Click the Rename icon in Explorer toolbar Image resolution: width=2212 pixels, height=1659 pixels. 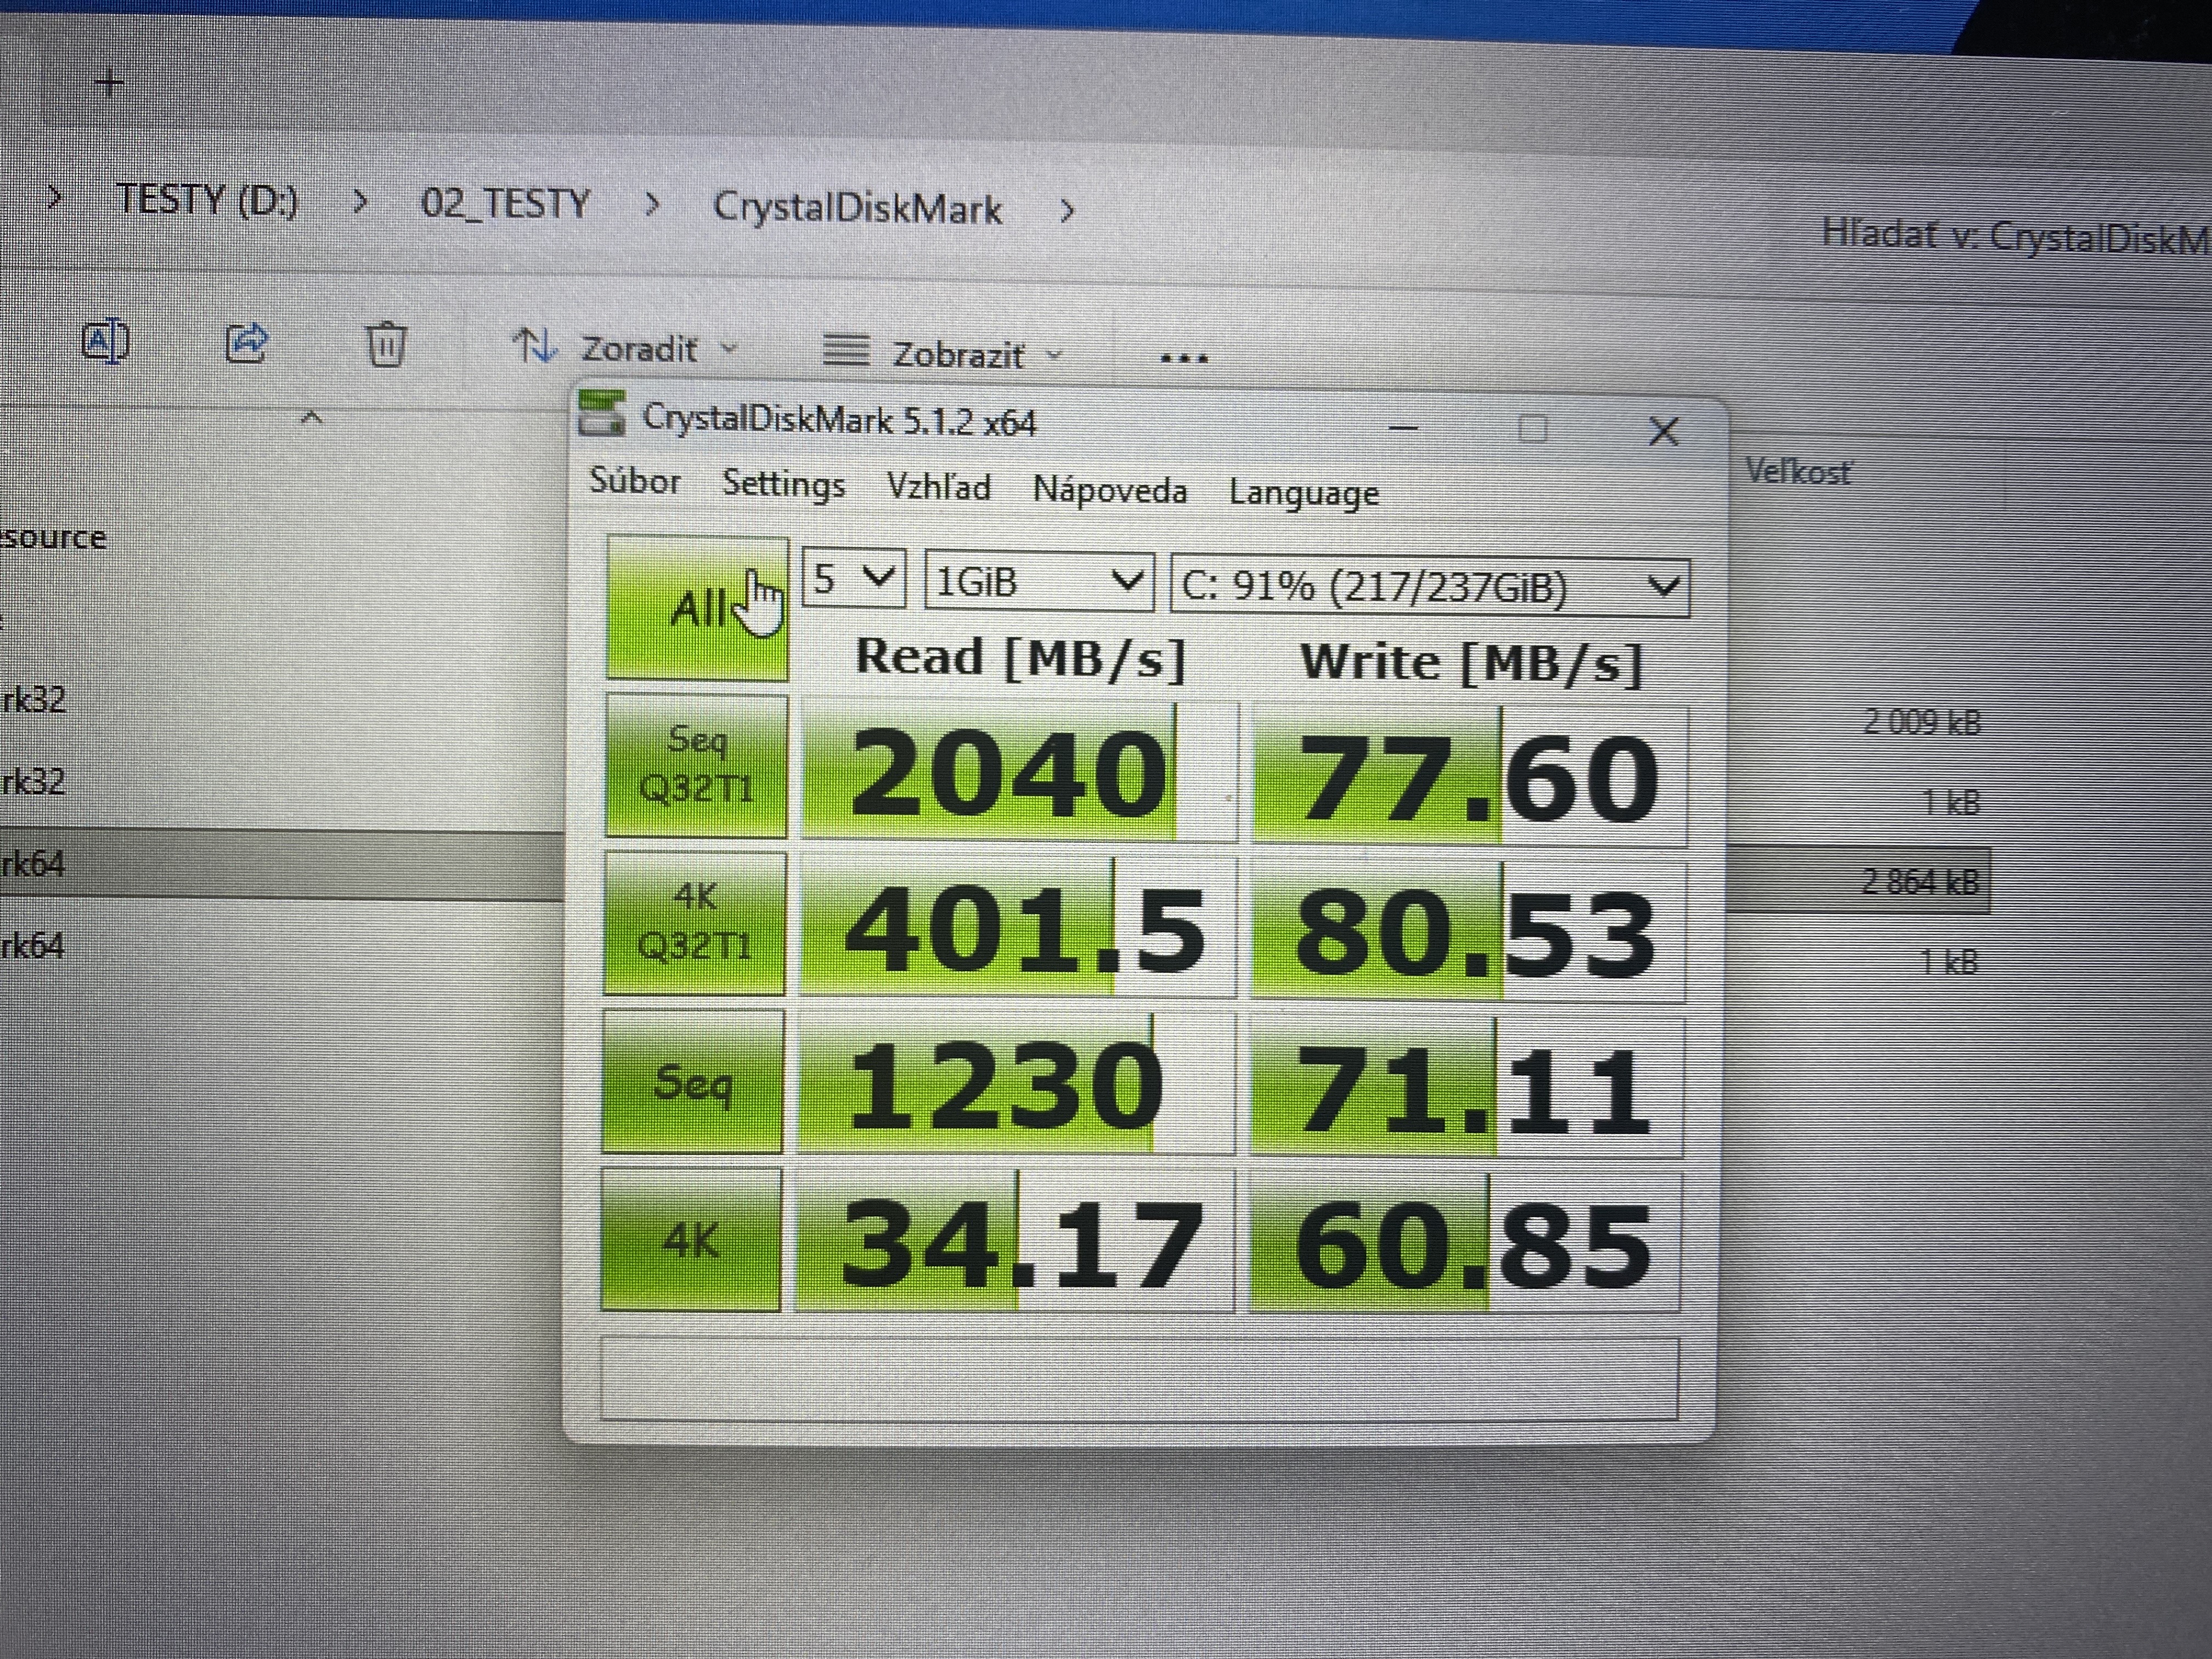point(105,343)
